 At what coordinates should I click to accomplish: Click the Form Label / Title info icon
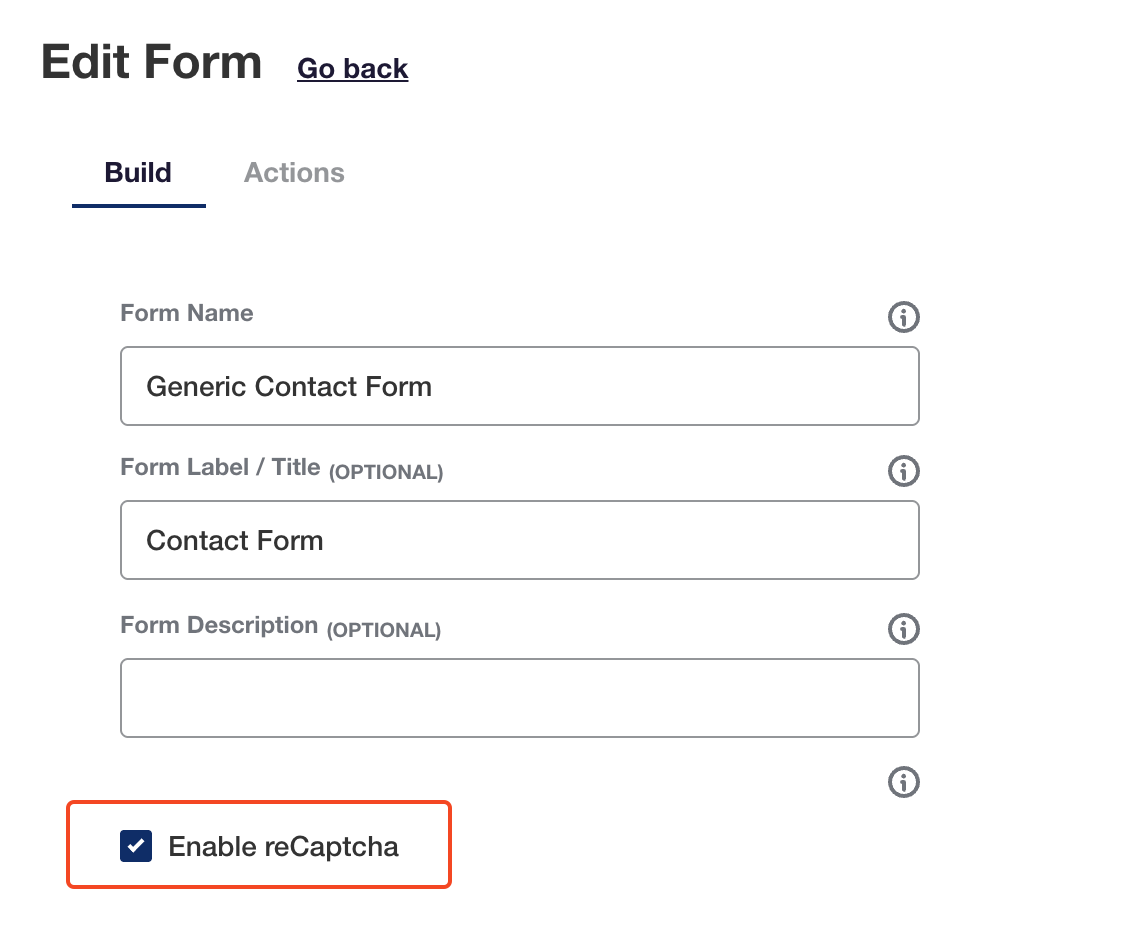(x=903, y=471)
